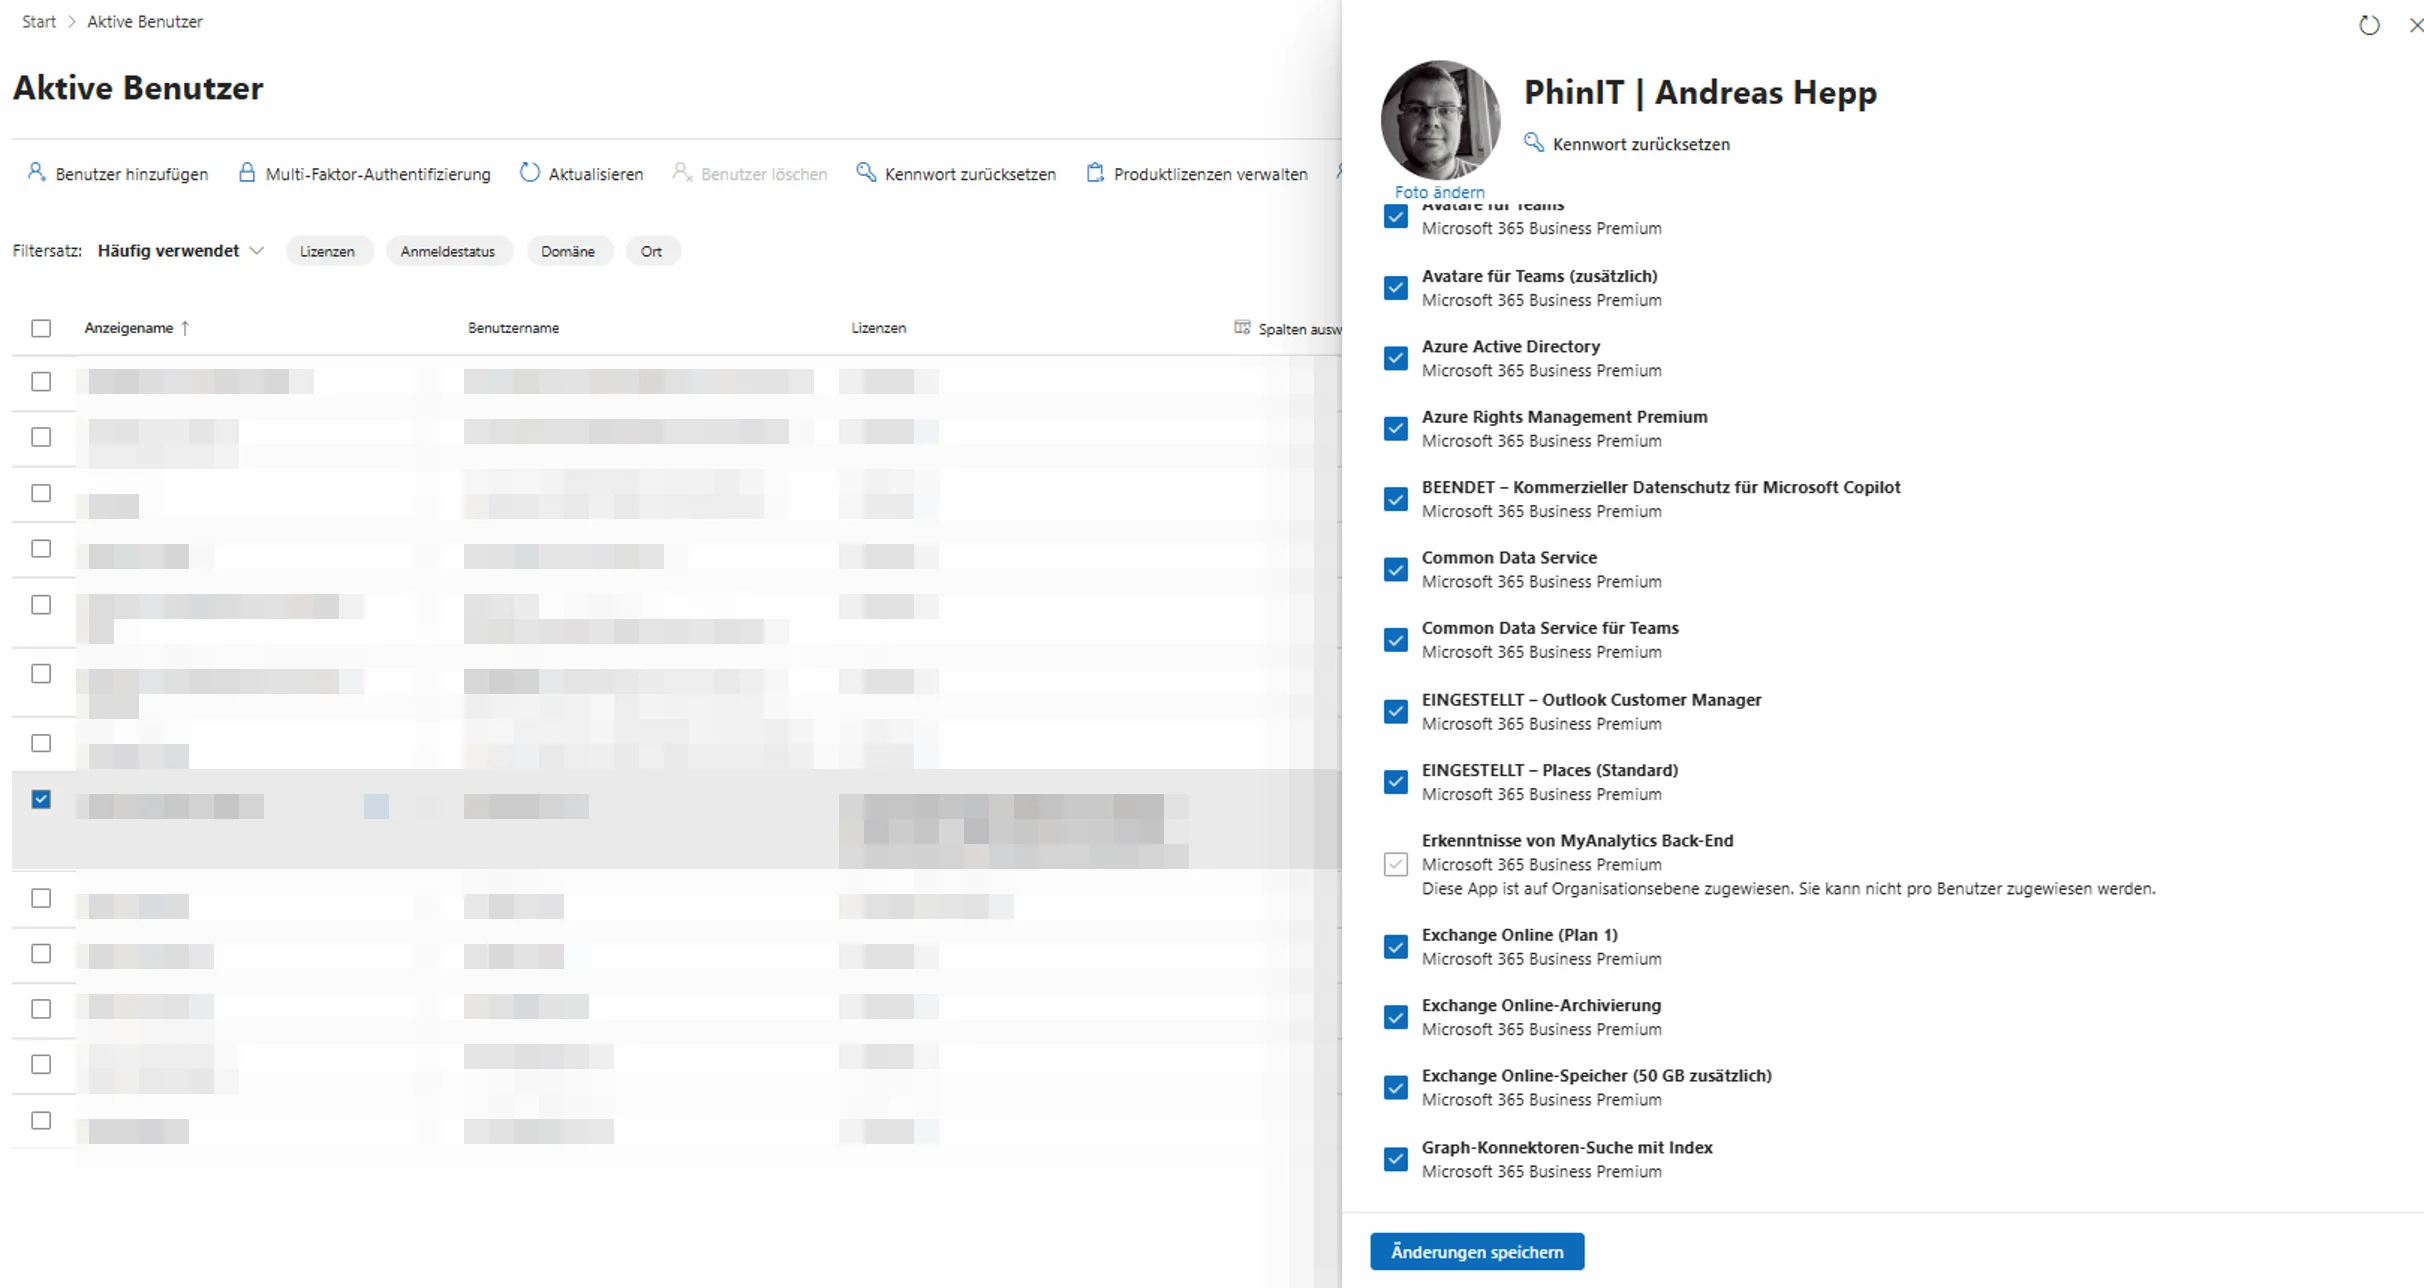Screen dimensions: 2424x1288
Task: Uncheck Common Data Service für Teams
Action: (1396, 640)
